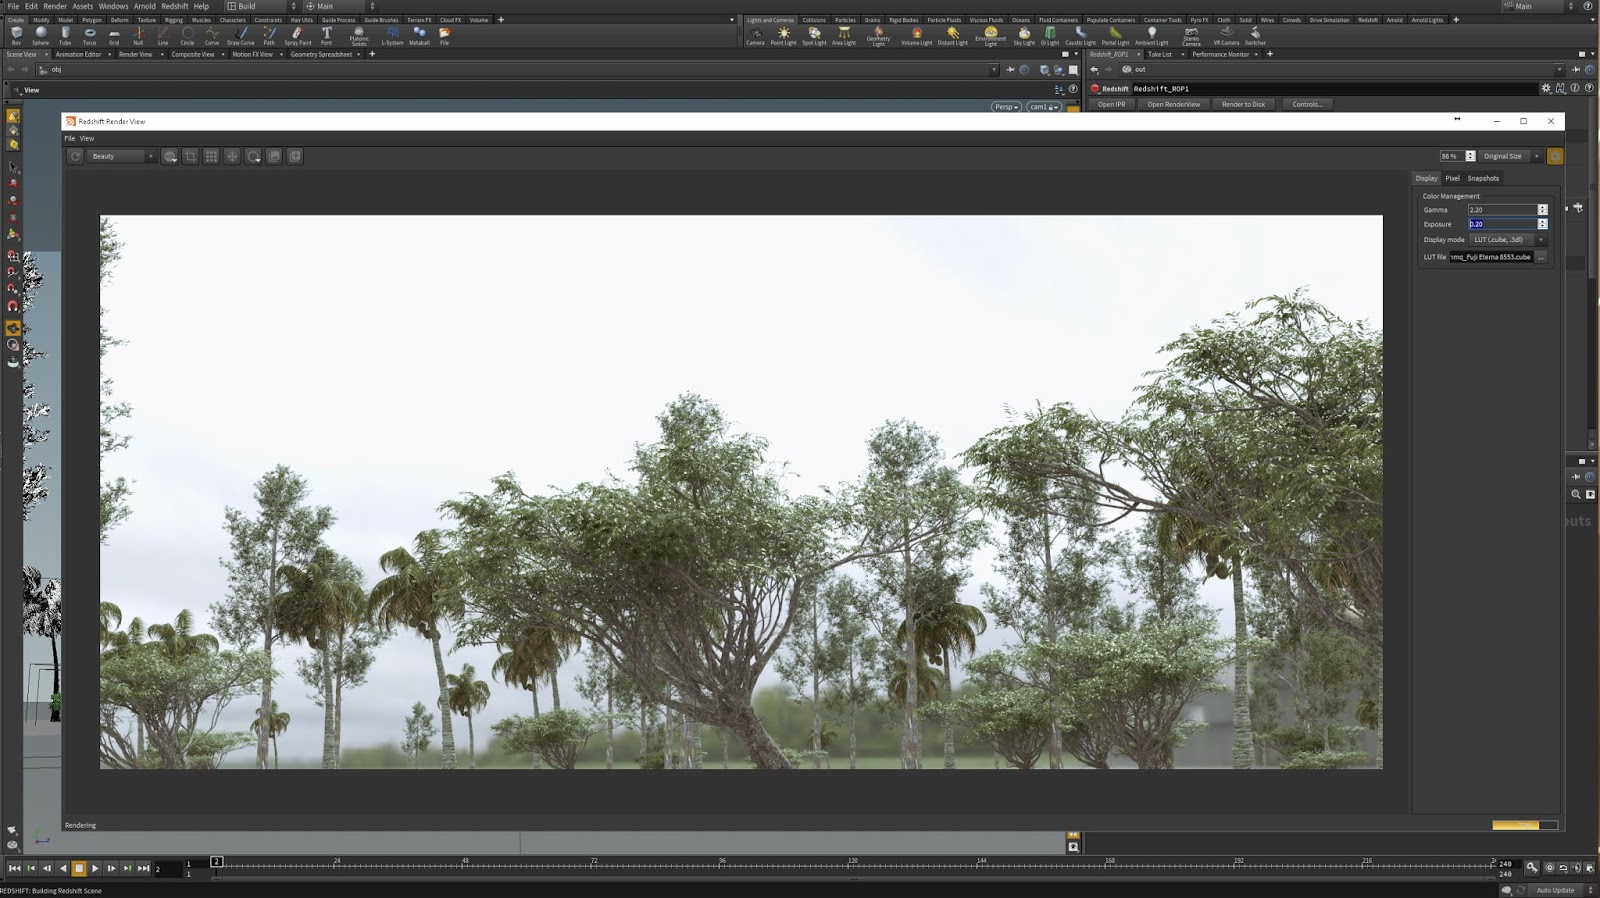Click the snowflake freeze icon in Render View
This screenshot has height=898, width=1600.
232,156
